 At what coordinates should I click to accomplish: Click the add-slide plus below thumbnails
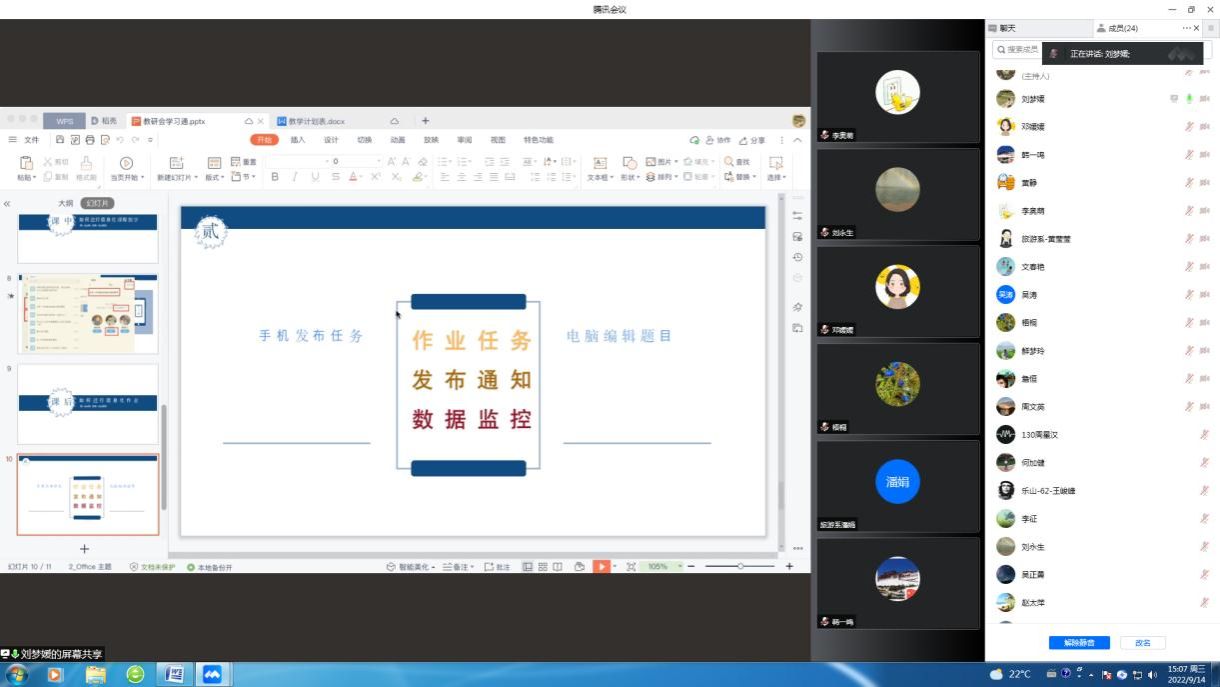85,549
